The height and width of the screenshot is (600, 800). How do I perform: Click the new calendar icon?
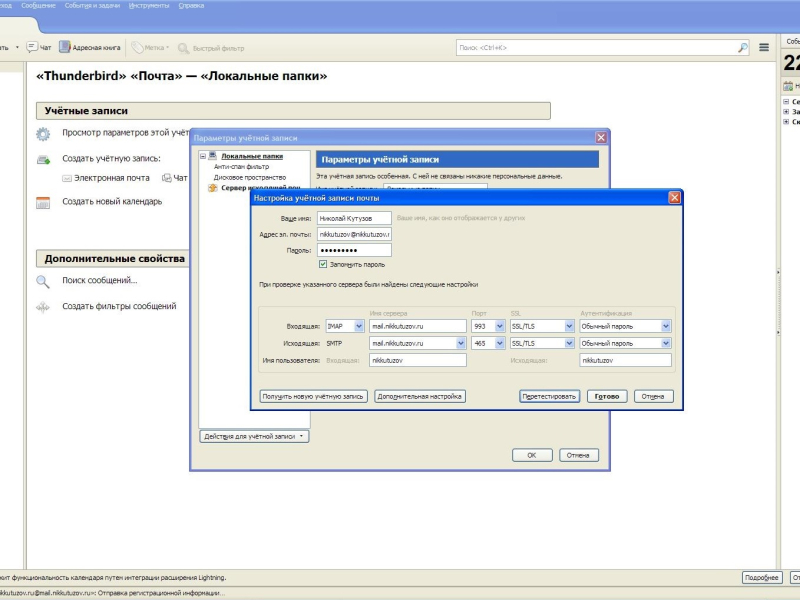click(x=43, y=203)
